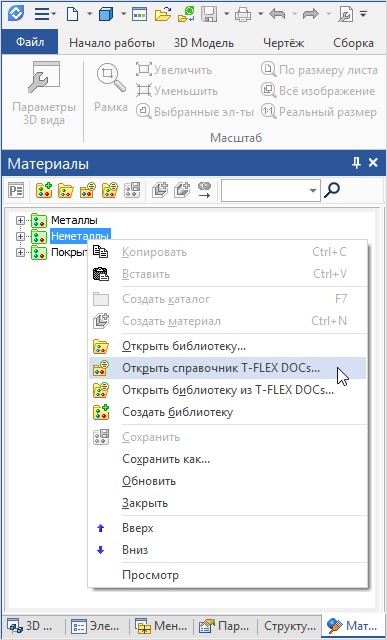Expand the Металлы tree node
387x640 pixels.
[x=20, y=220]
